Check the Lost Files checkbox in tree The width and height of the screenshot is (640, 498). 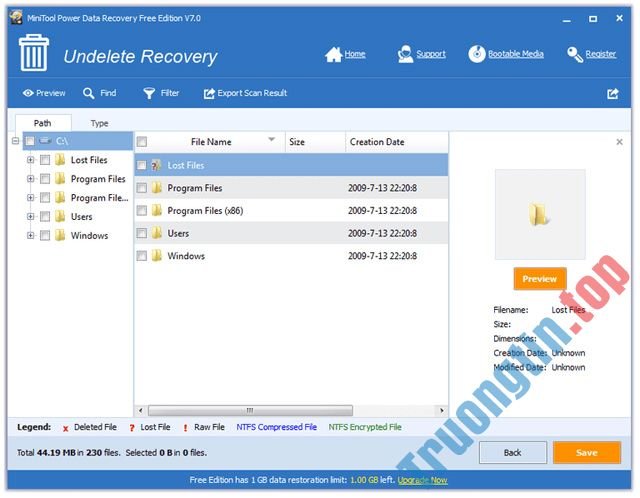[x=45, y=160]
